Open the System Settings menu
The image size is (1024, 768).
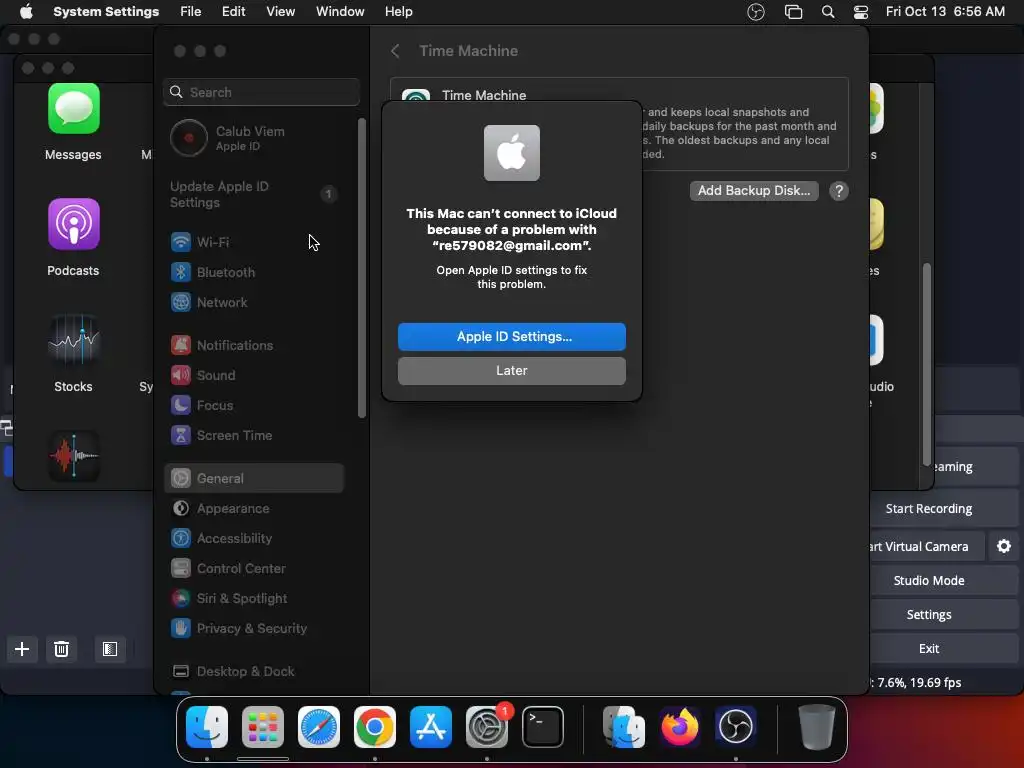[106, 12]
